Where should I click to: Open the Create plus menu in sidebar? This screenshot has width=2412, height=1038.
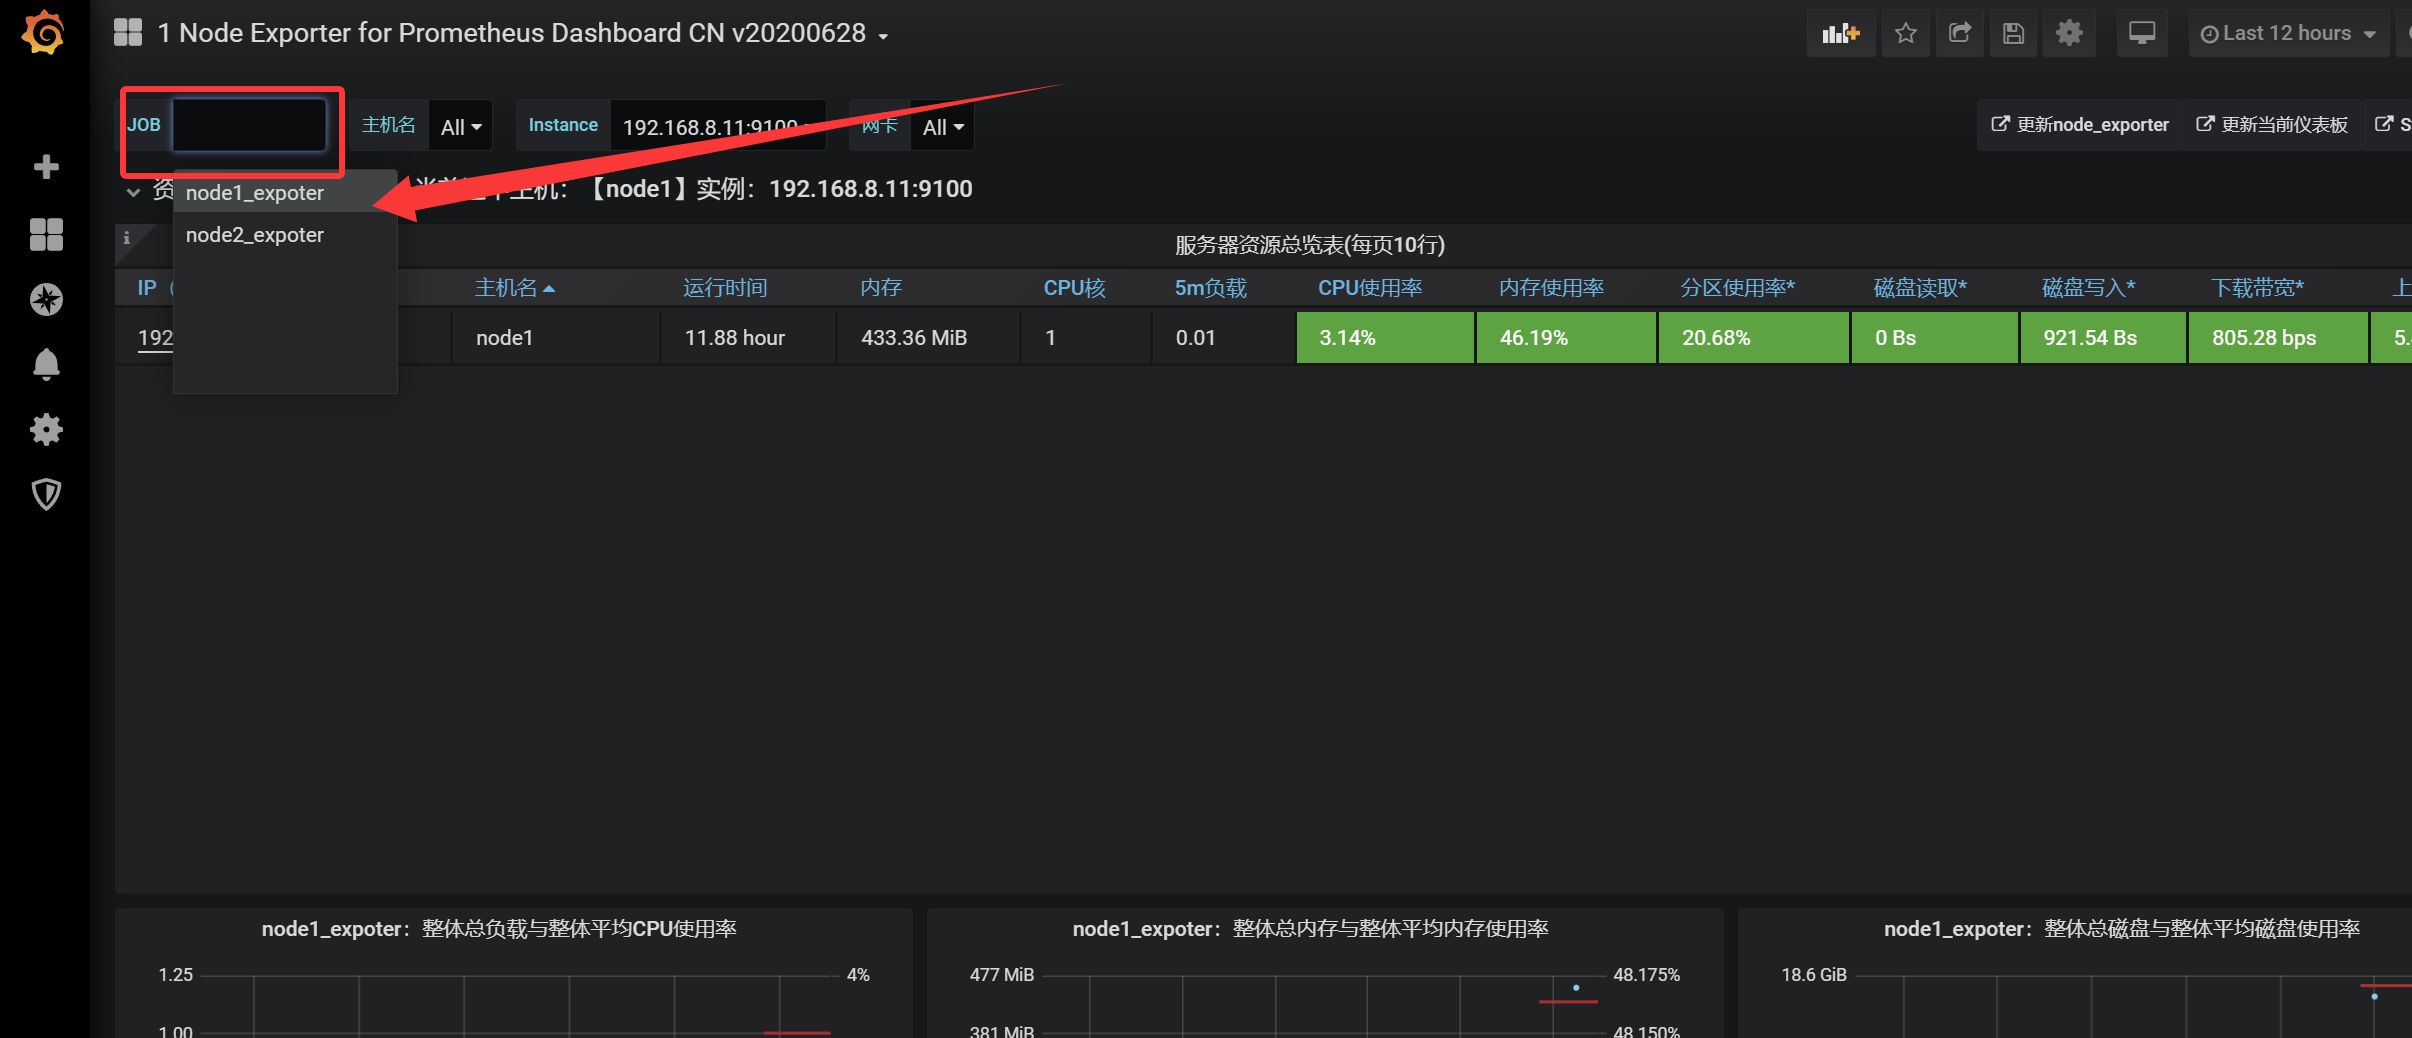tap(46, 166)
